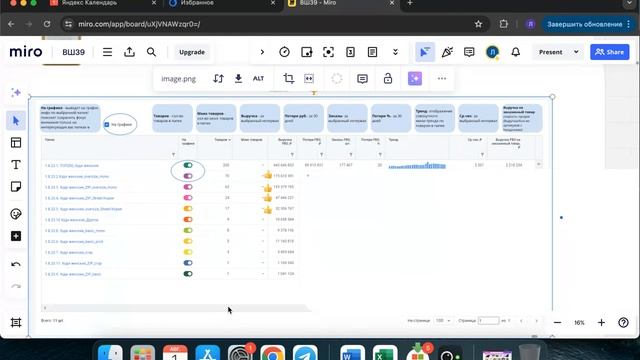Image resolution: width=640 pixels, height=360 pixels.
Task: Open help question mark icon
Action: point(623,322)
